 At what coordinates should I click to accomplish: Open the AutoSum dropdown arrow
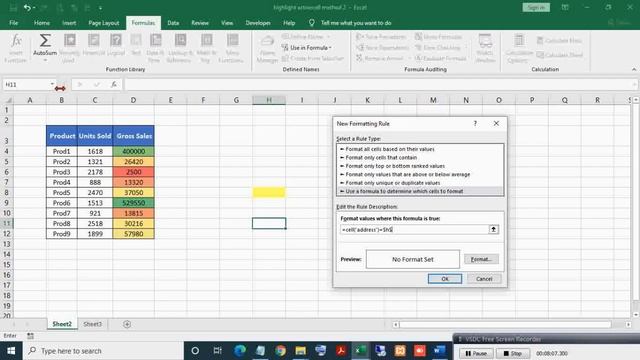pyautogui.click(x=45, y=60)
